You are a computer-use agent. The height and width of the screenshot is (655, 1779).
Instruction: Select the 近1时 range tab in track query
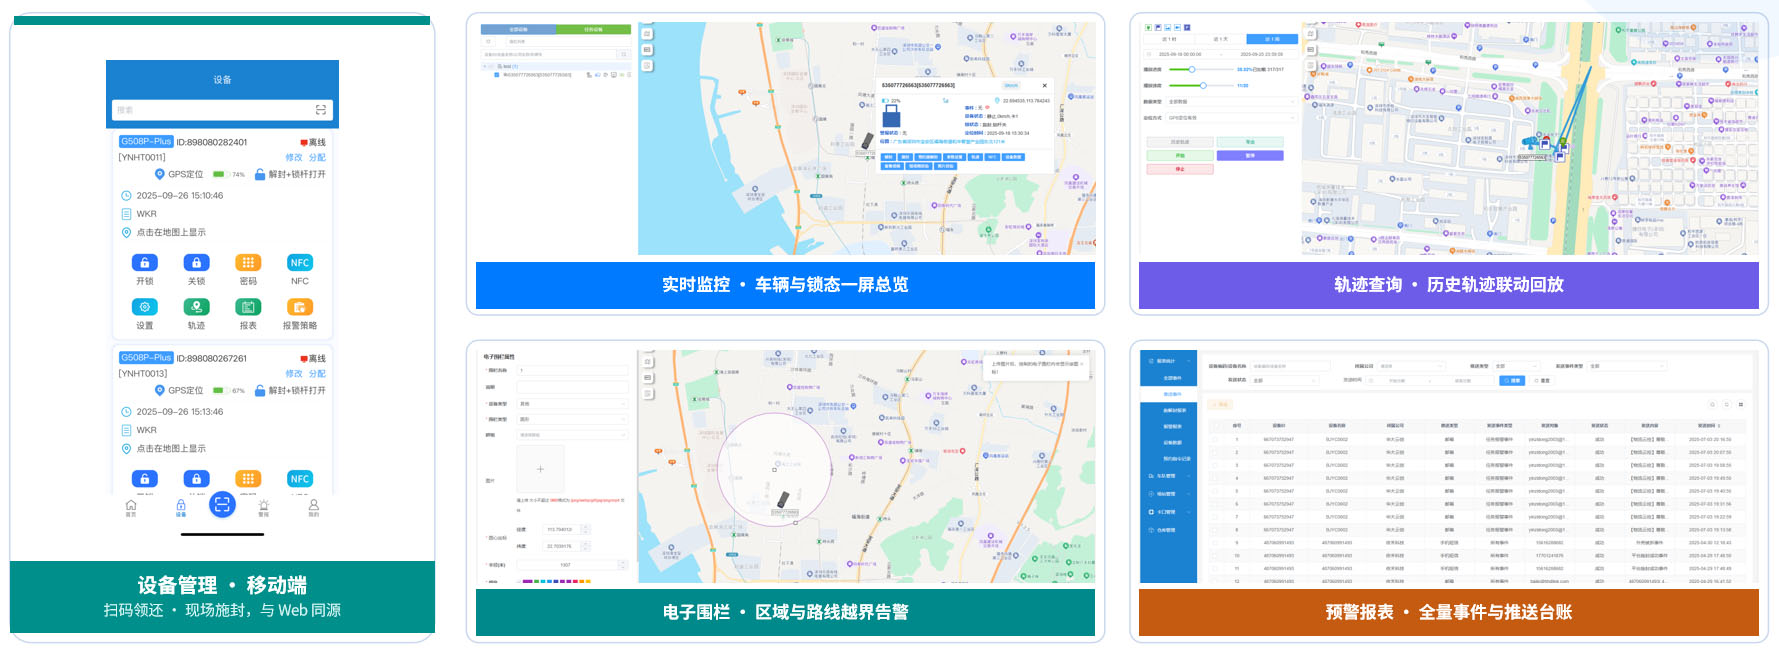[x=1169, y=39]
